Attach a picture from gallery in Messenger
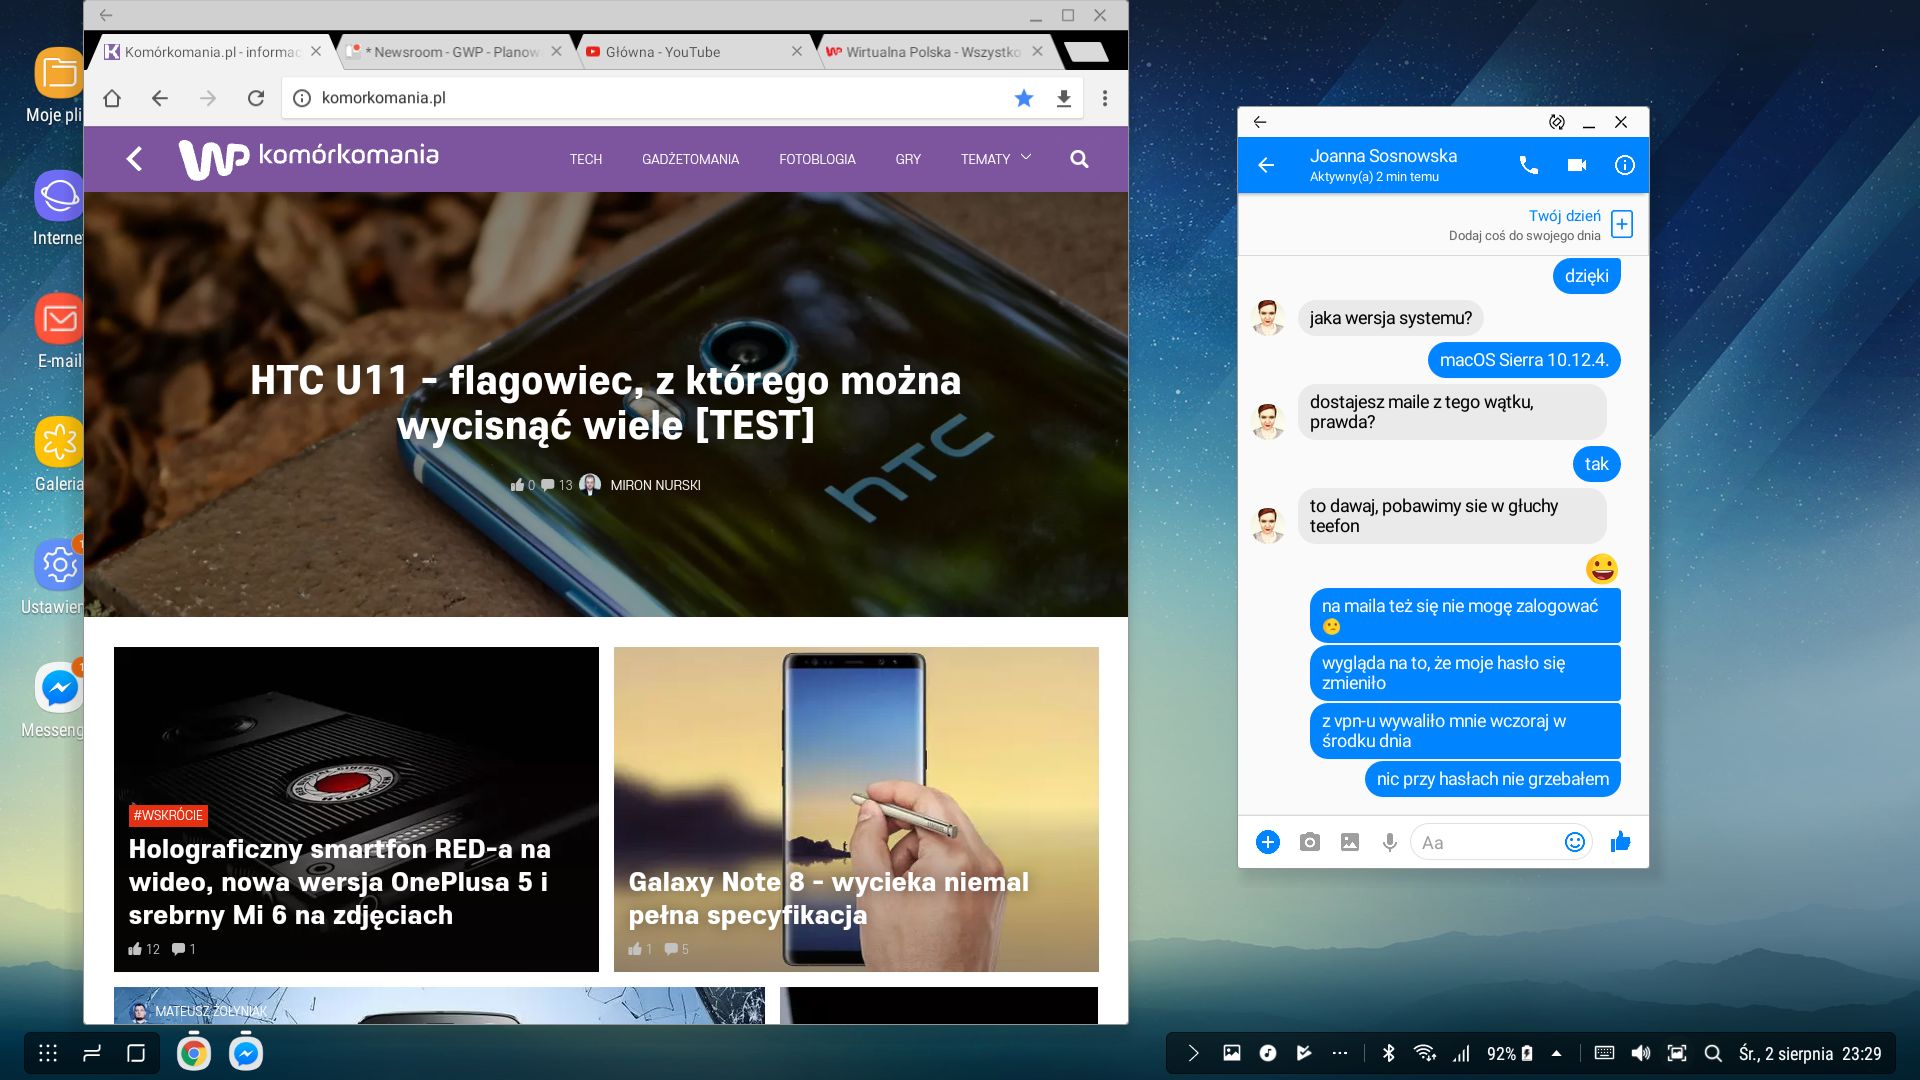The height and width of the screenshot is (1080, 1920). point(1350,842)
